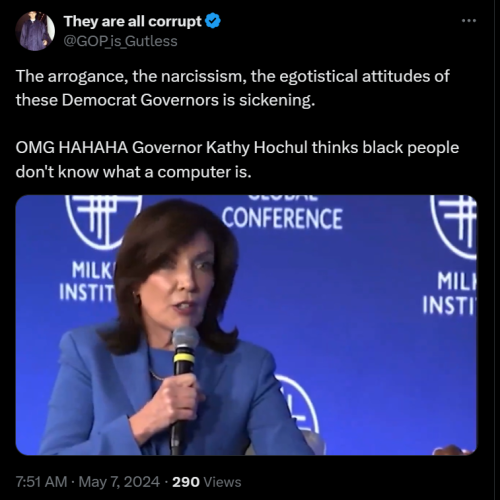Click the left 'MILK INSTIT' text in video
The width and height of the screenshot is (500, 500).
(x=87, y=281)
